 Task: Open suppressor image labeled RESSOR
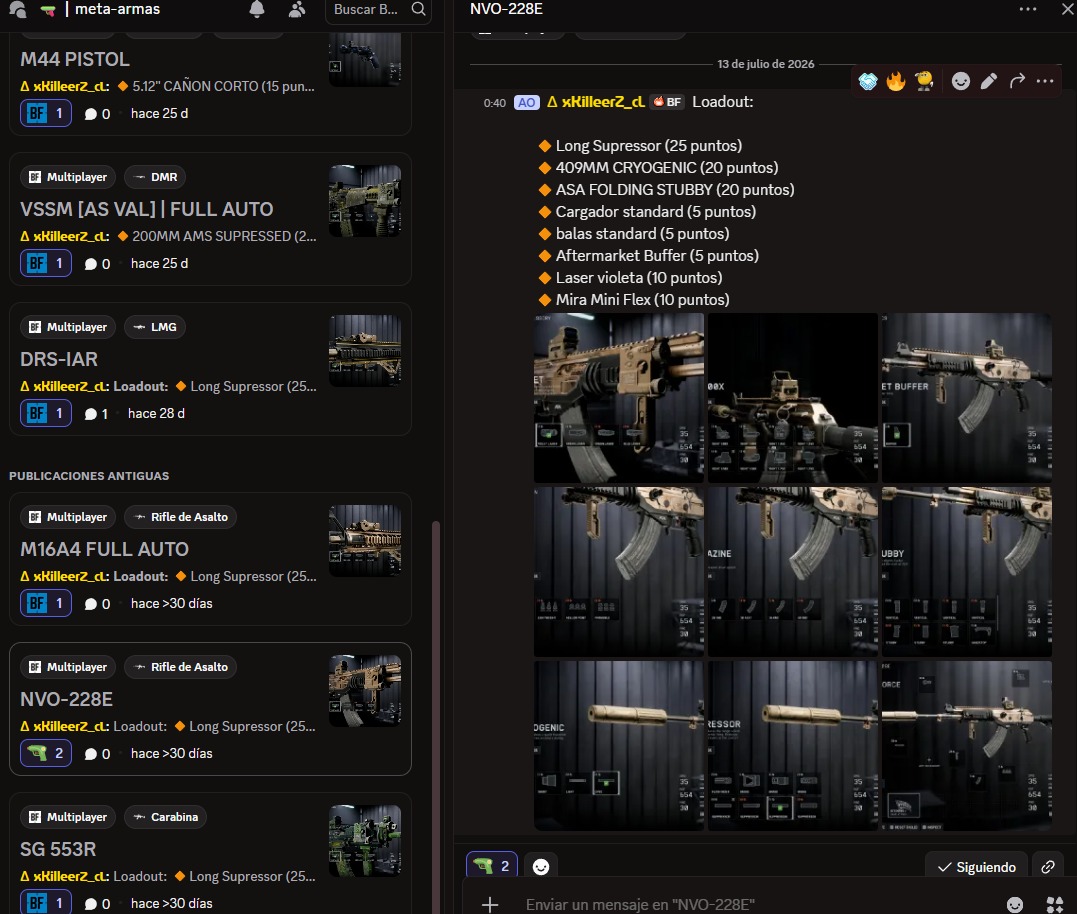793,746
